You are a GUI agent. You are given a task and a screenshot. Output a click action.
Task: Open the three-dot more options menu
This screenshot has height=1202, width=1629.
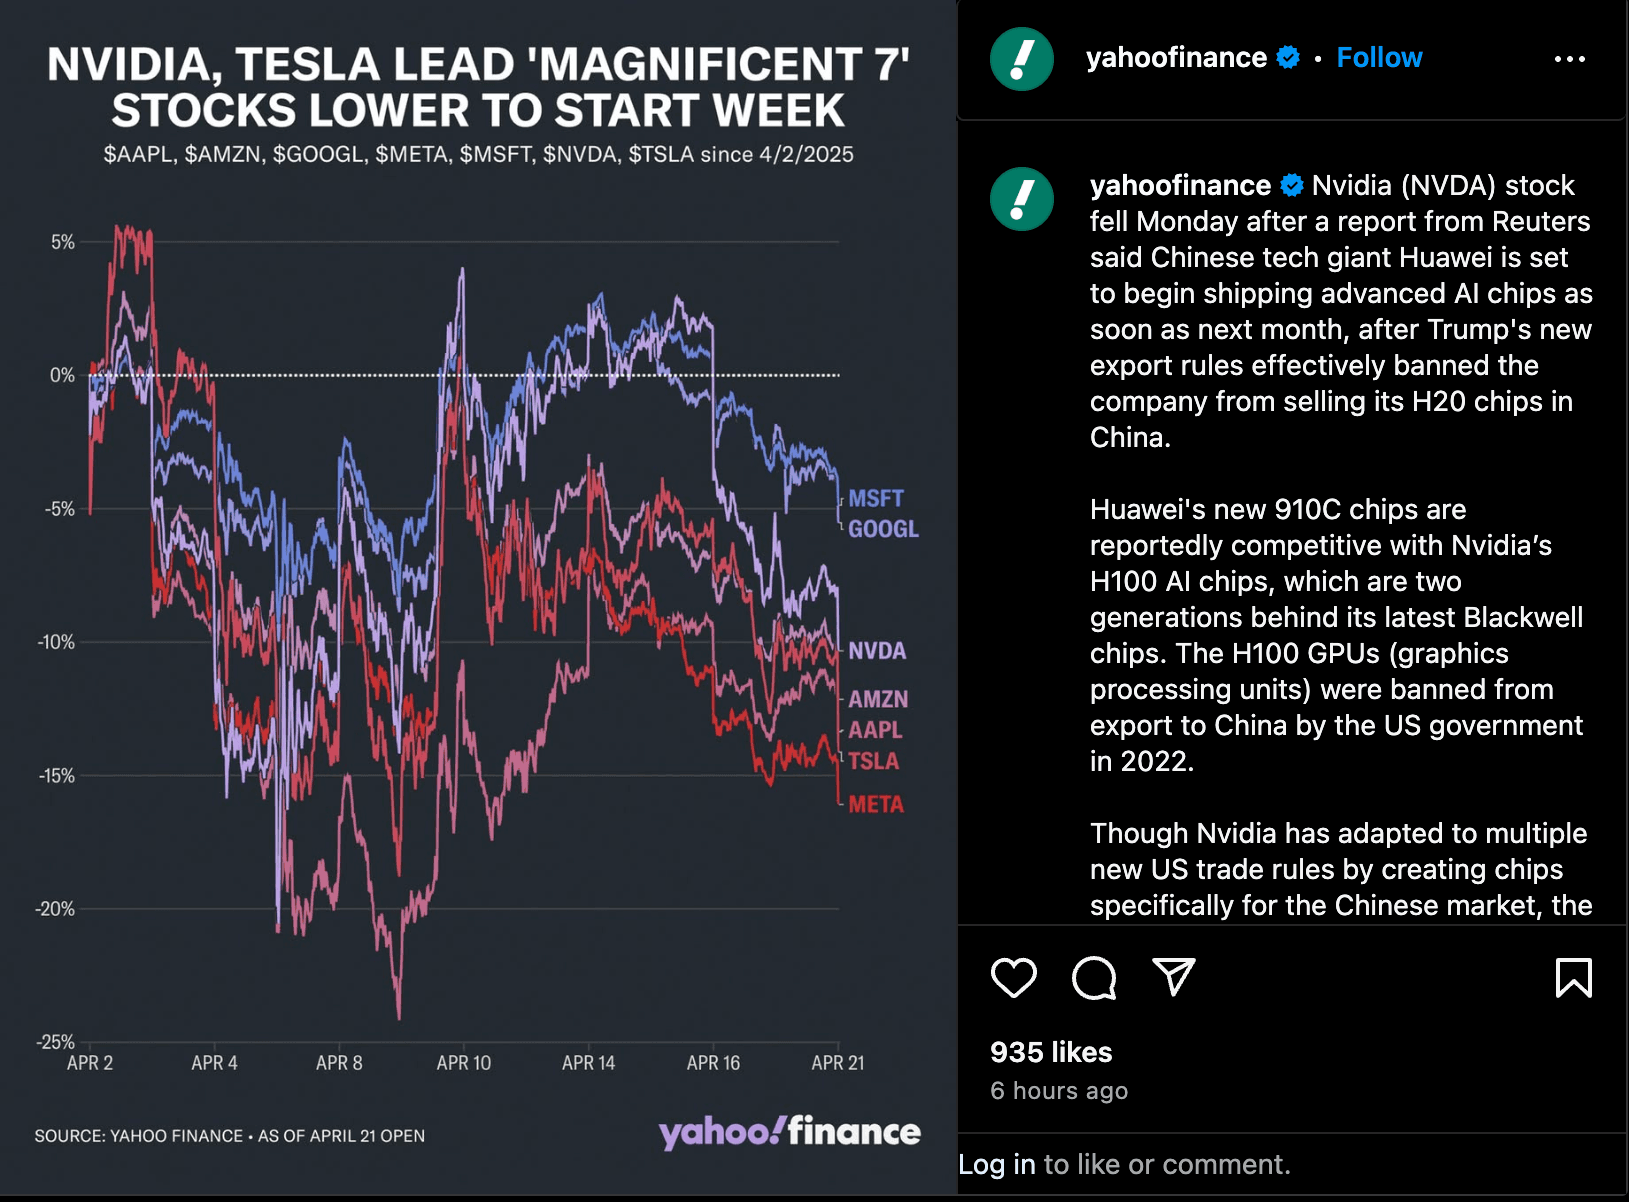[x=1569, y=59]
